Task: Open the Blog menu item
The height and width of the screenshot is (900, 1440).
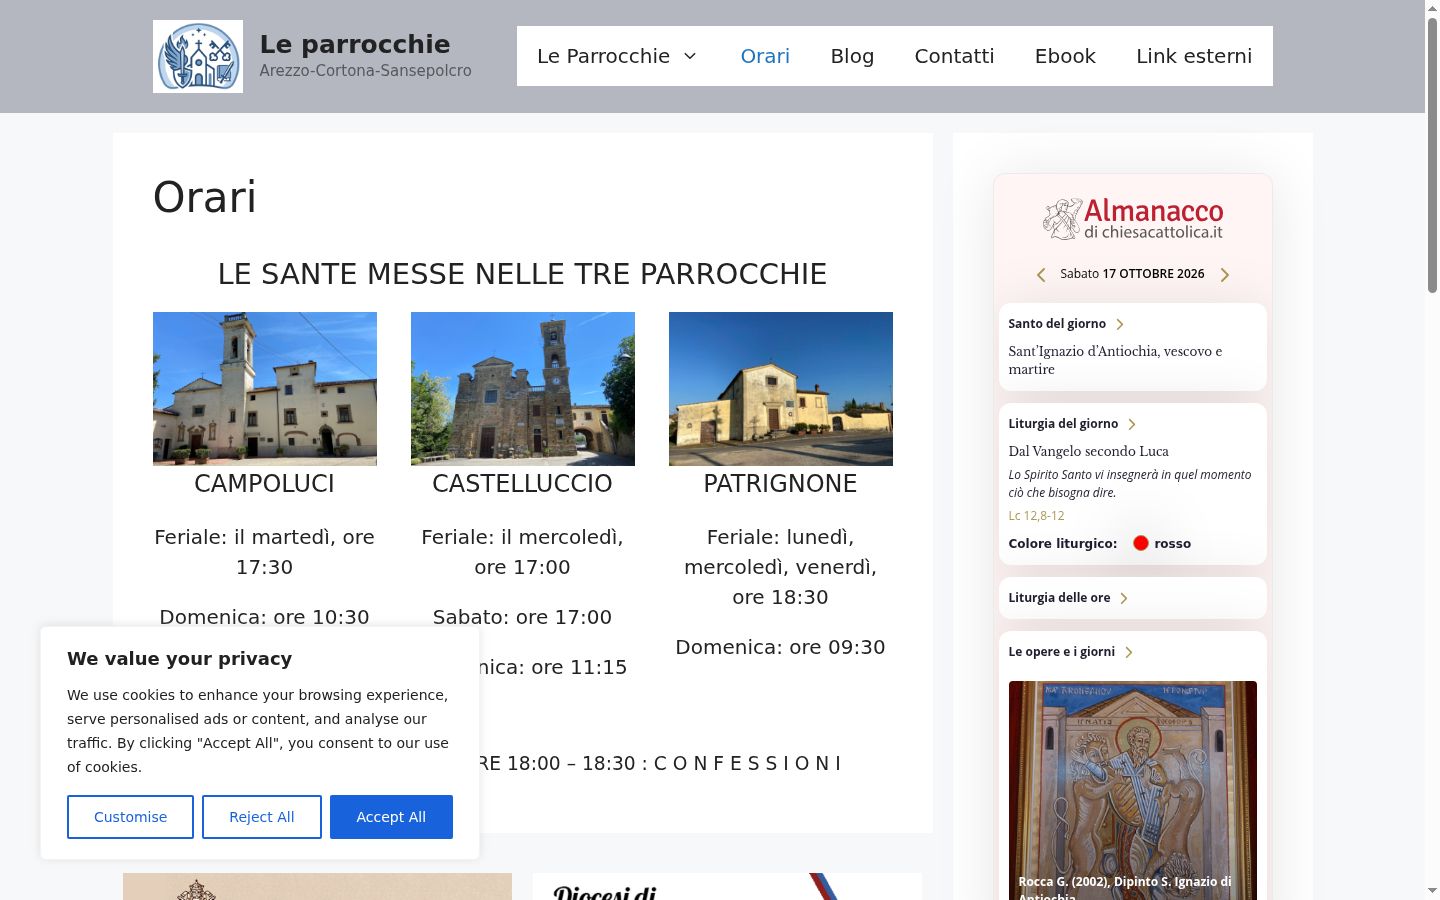Action: (852, 56)
